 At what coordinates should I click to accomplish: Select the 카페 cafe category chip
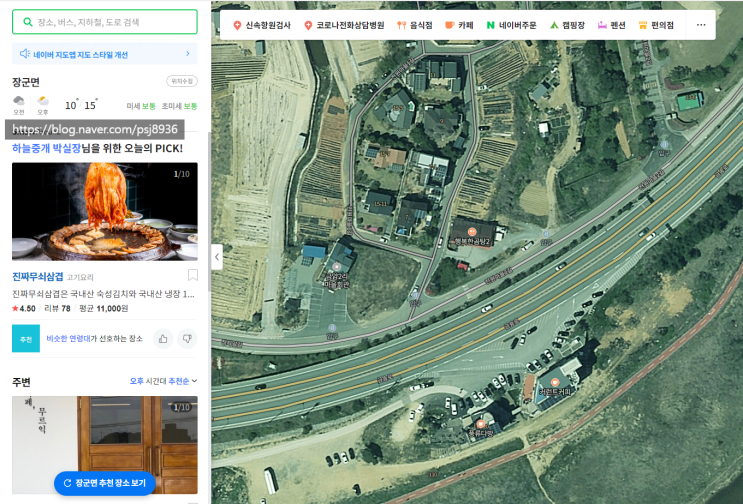[460, 25]
